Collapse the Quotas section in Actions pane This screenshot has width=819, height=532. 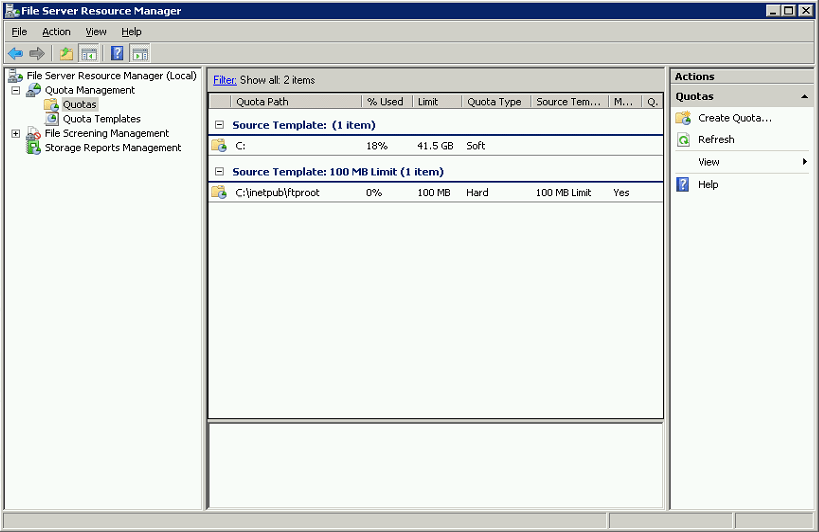804,97
